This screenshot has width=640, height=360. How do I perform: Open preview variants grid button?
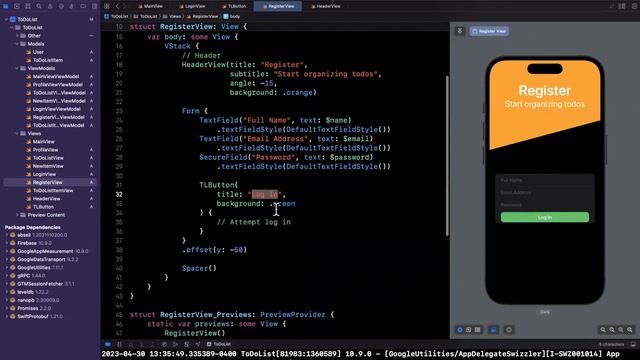[478, 329]
